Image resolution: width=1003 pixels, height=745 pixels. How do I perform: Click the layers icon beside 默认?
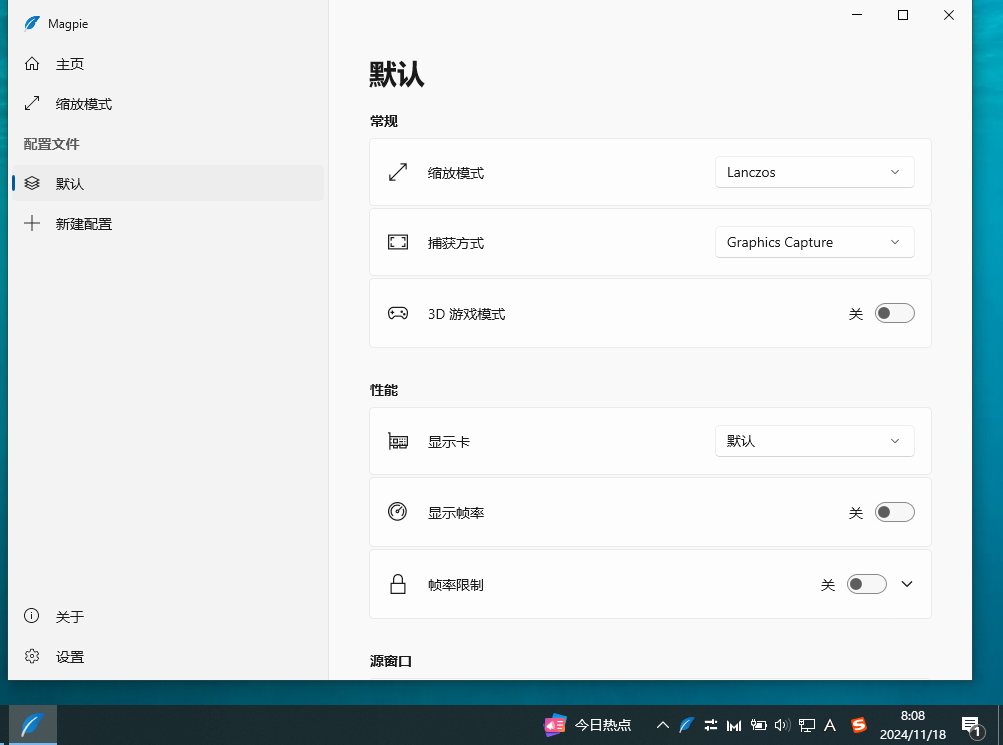[32, 184]
